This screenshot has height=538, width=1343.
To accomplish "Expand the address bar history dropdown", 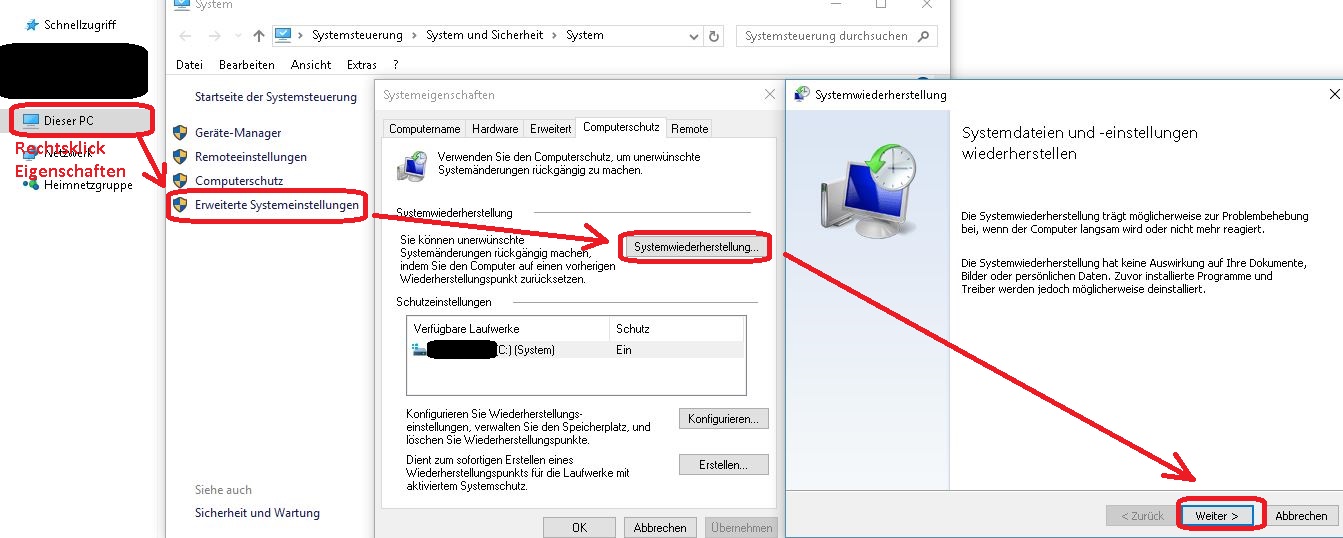I will coord(693,36).
